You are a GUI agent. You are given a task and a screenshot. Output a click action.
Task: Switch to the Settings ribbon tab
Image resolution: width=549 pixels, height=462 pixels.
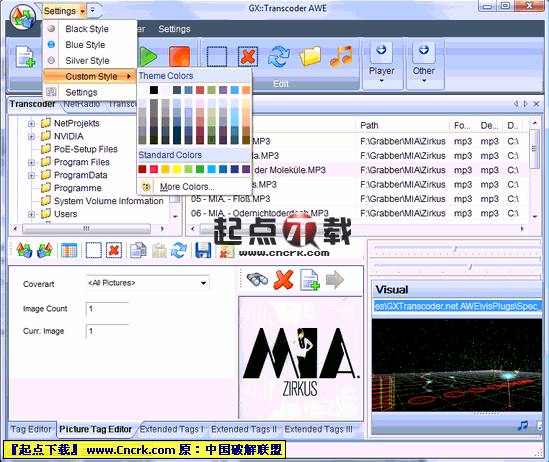point(174,29)
